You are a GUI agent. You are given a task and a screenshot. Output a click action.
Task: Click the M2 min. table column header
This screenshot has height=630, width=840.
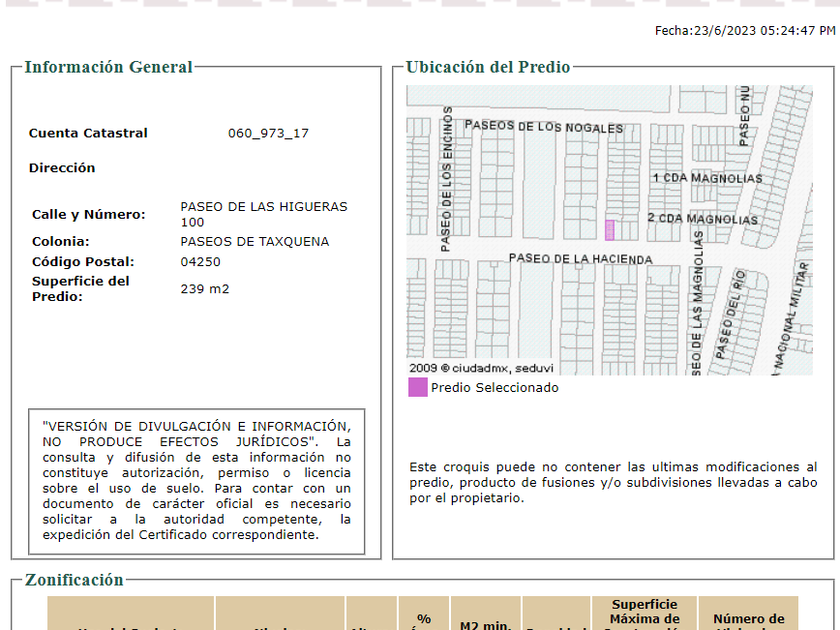tap(484, 624)
